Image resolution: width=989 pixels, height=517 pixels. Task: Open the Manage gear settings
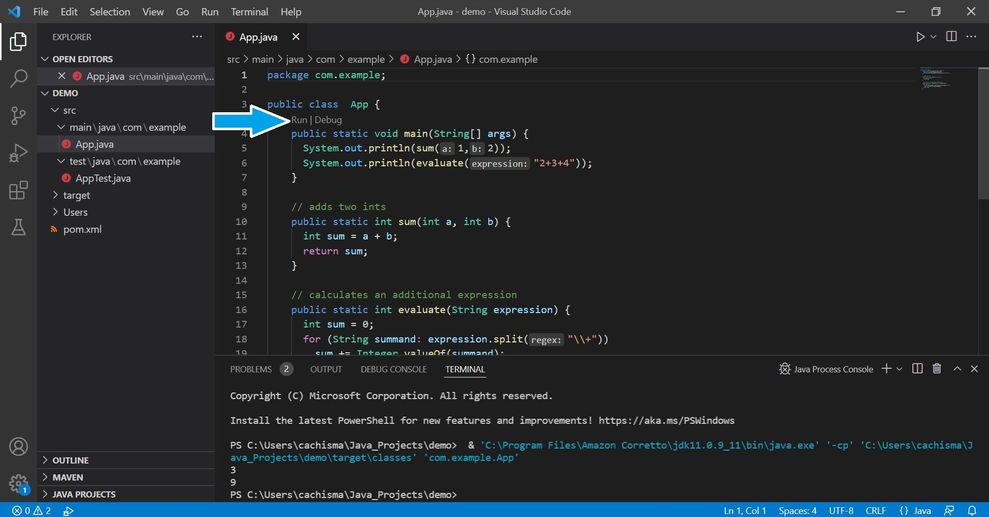point(18,484)
